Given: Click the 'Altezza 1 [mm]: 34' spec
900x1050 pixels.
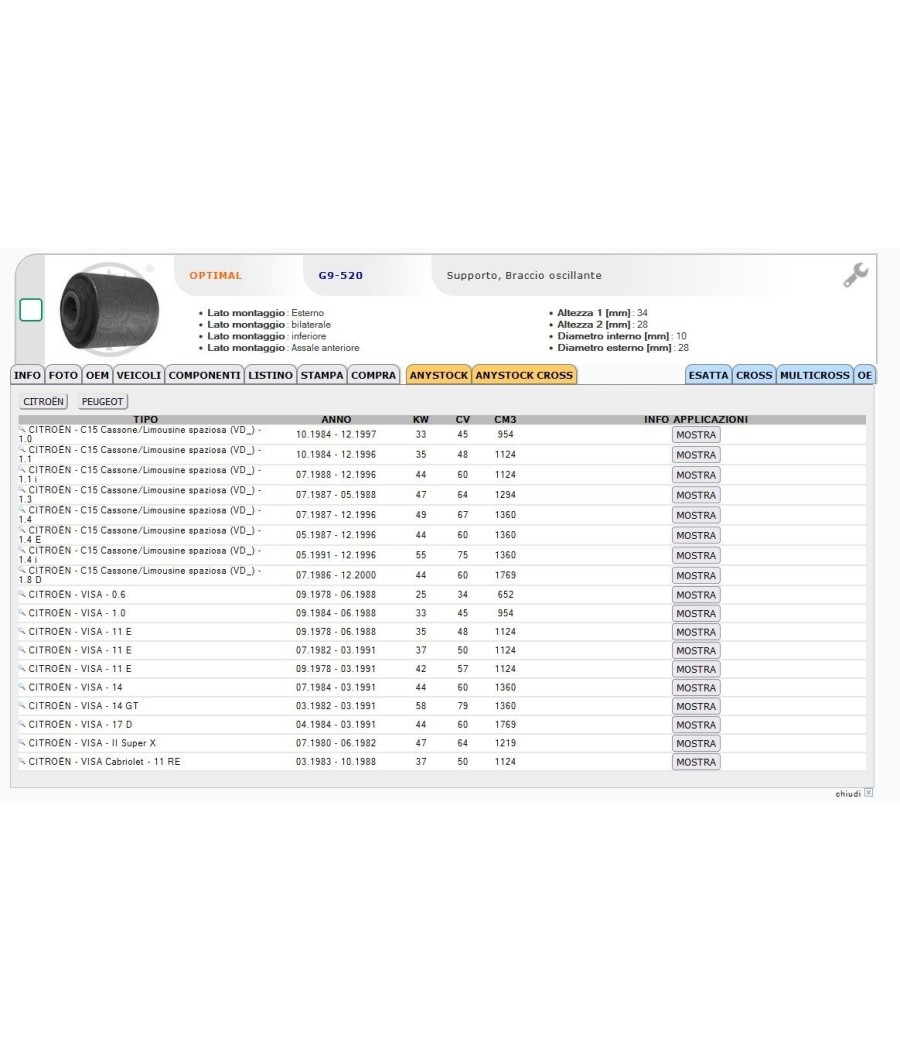Looking at the screenshot, I should click(602, 313).
